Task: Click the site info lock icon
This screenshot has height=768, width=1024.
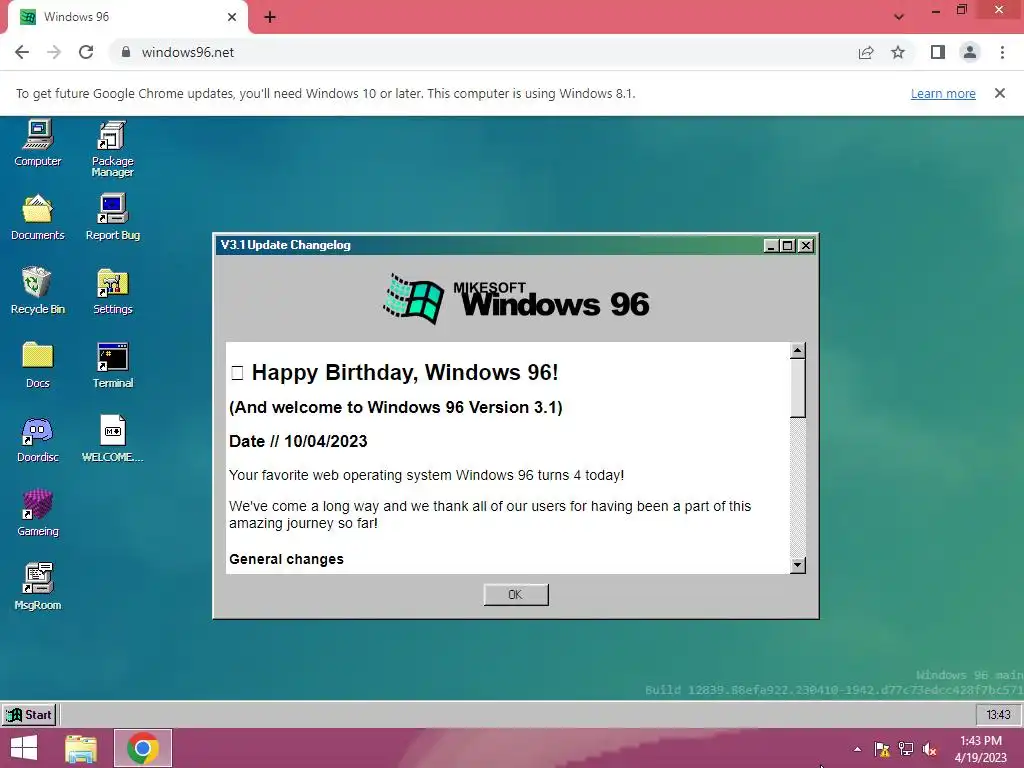Action: coord(126,52)
